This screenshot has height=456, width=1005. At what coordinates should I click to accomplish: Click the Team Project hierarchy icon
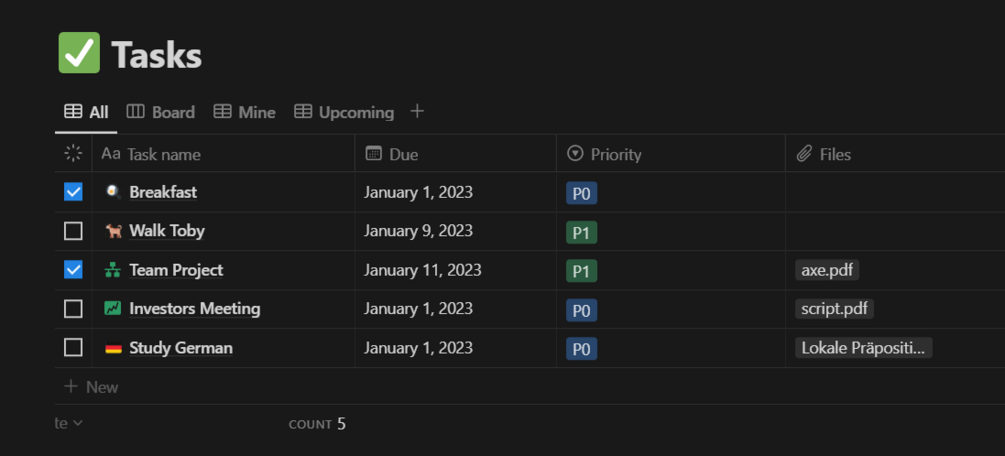point(113,270)
